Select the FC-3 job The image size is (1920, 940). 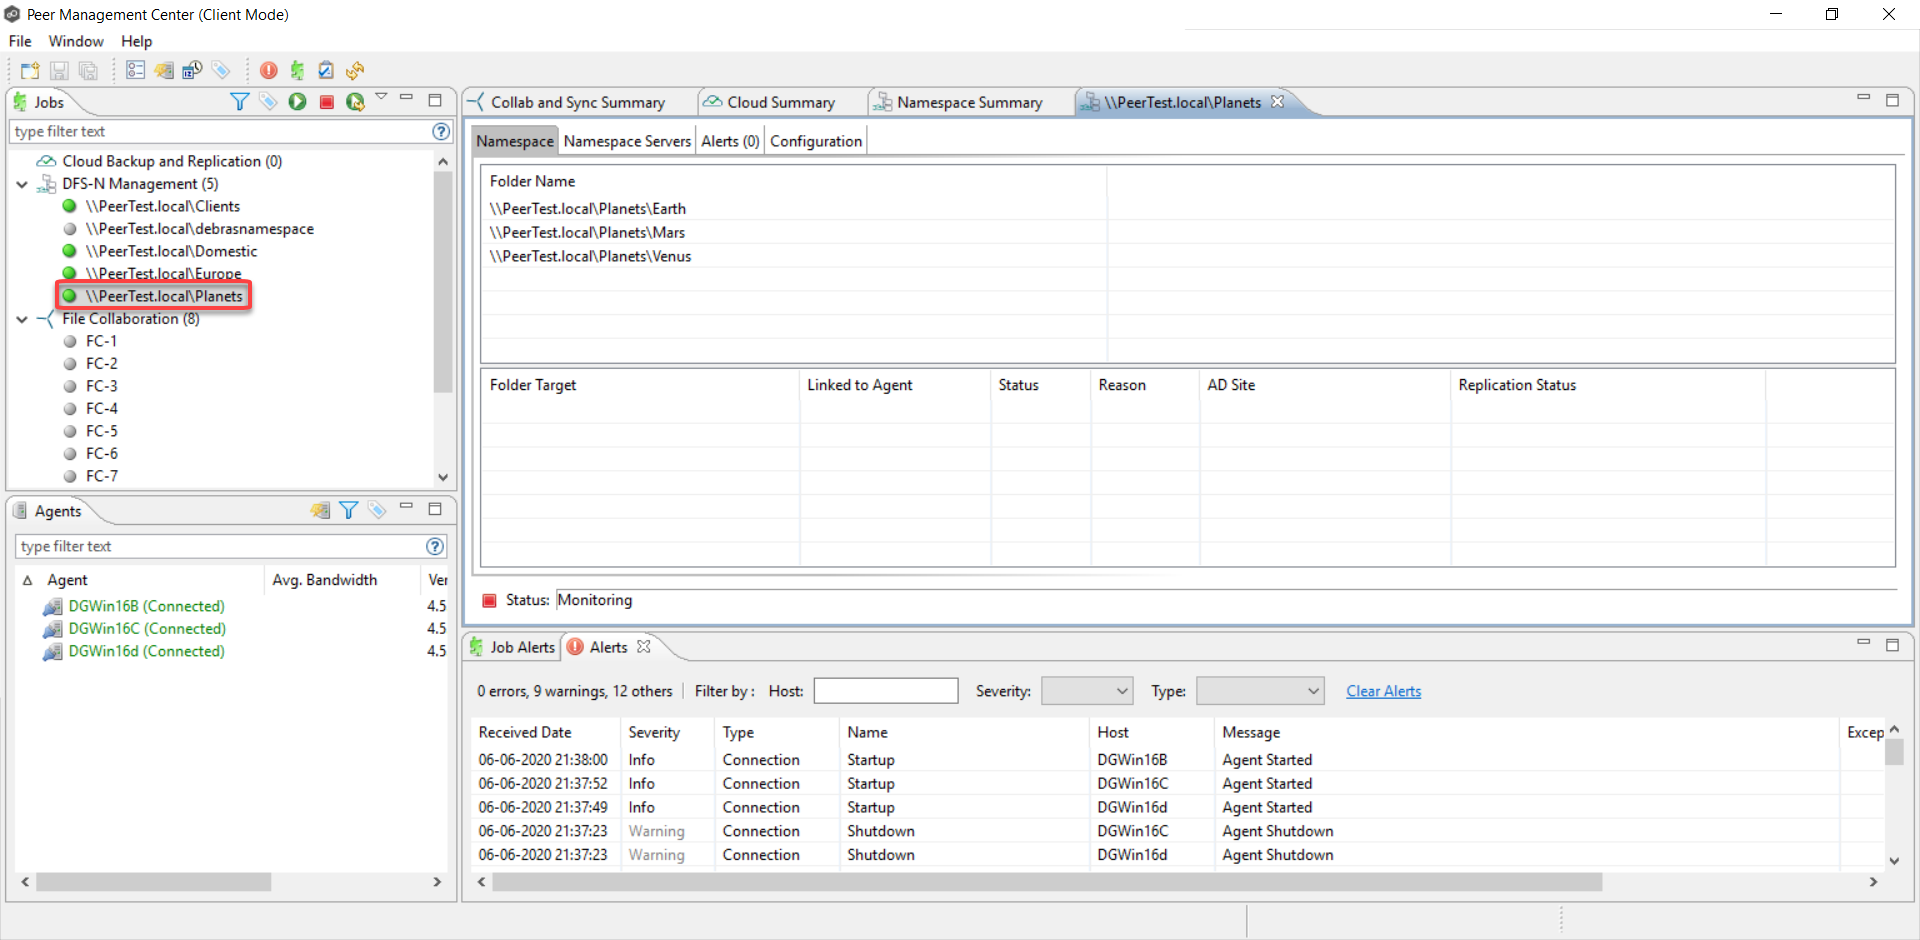(101, 386)
